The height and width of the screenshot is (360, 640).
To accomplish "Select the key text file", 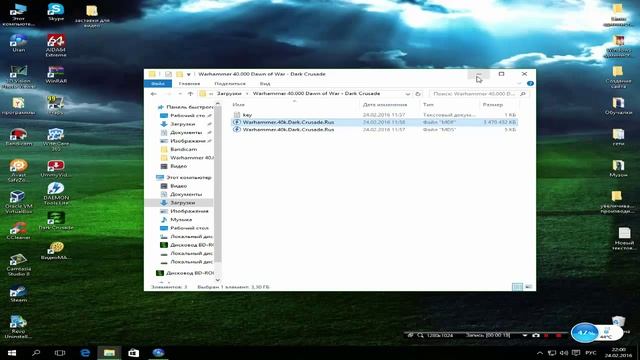I will [x=374, y=115].
